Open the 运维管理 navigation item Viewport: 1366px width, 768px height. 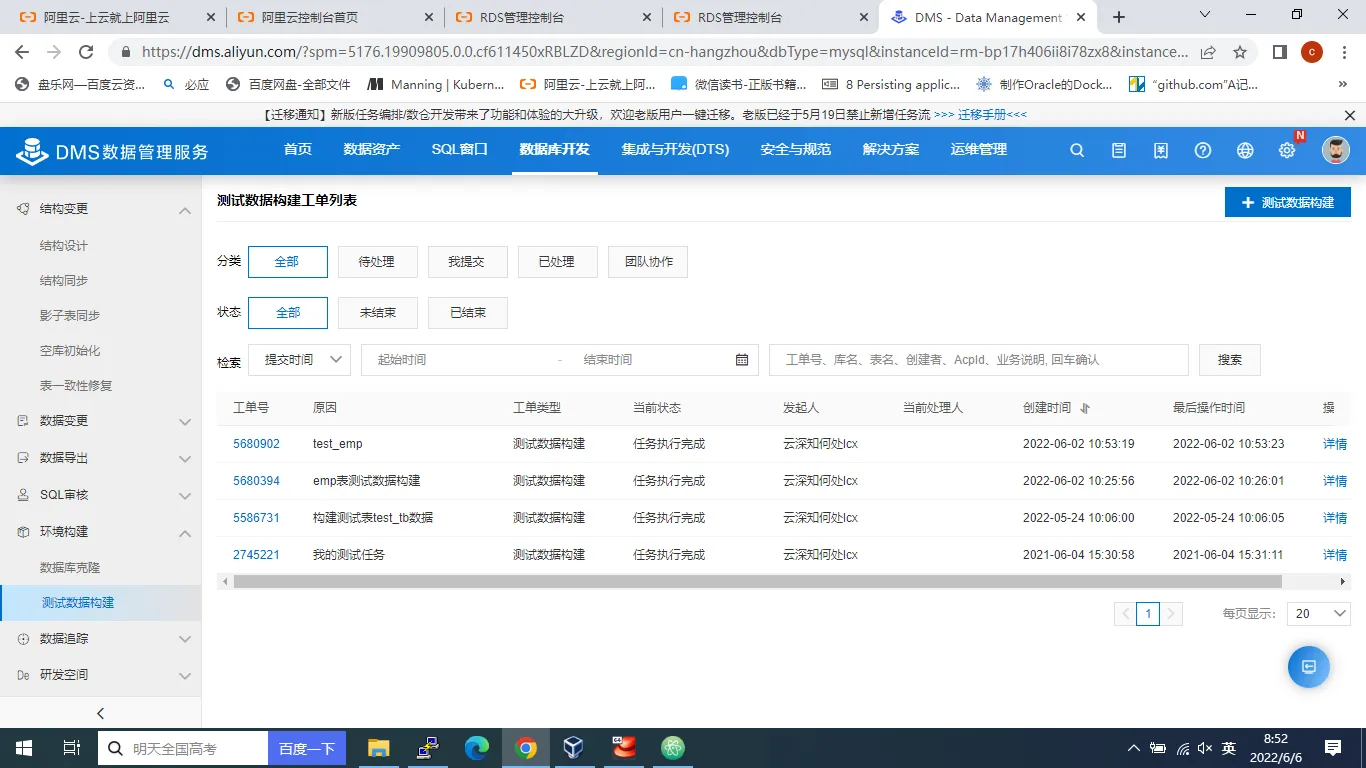pos(979,150)
